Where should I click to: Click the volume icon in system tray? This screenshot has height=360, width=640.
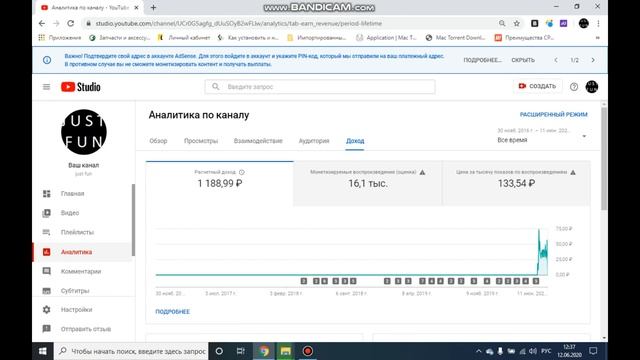tap(533, 351)
